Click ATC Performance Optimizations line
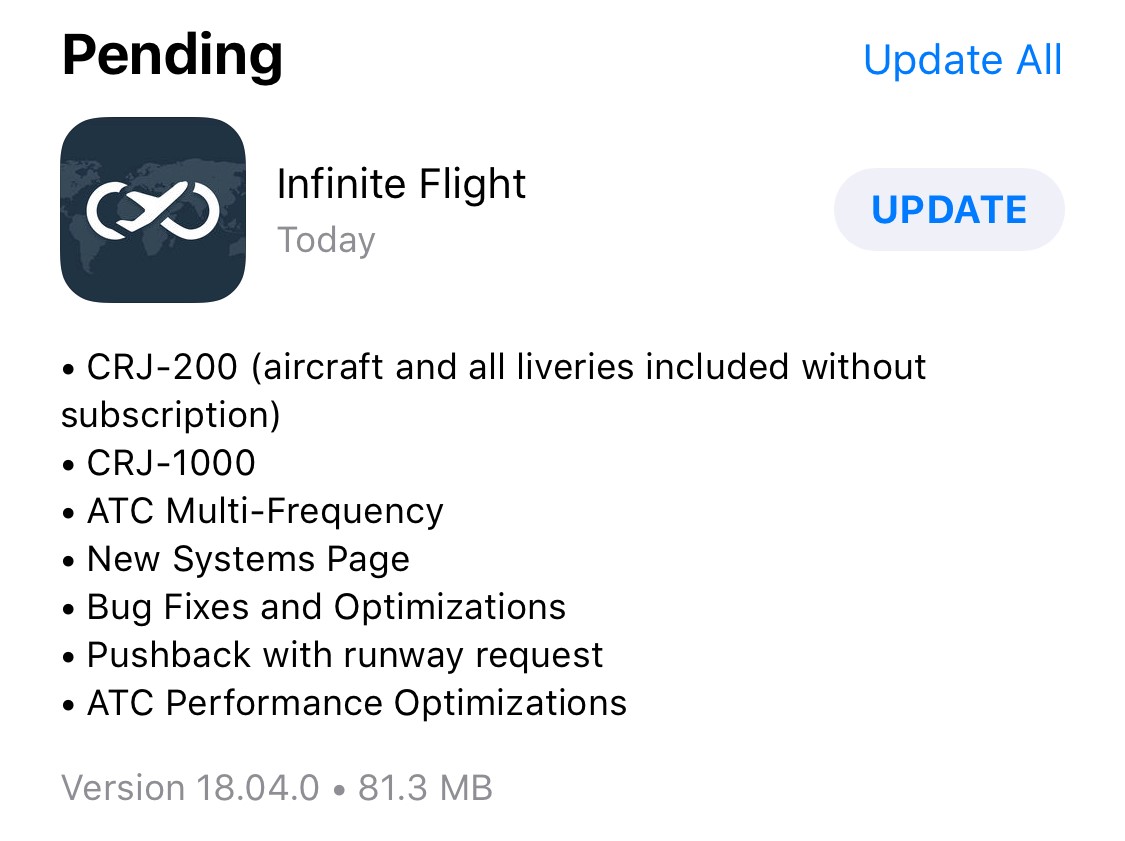Image resolution: width=1125 pixels, height=841 pixels. pos(357,703)
